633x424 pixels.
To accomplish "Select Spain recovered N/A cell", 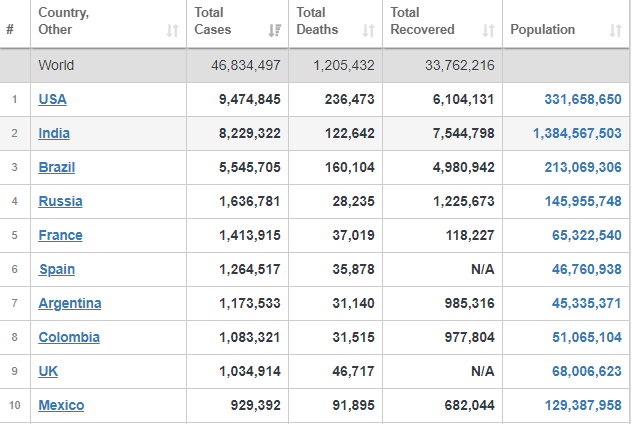I will [x=483, y=269].
